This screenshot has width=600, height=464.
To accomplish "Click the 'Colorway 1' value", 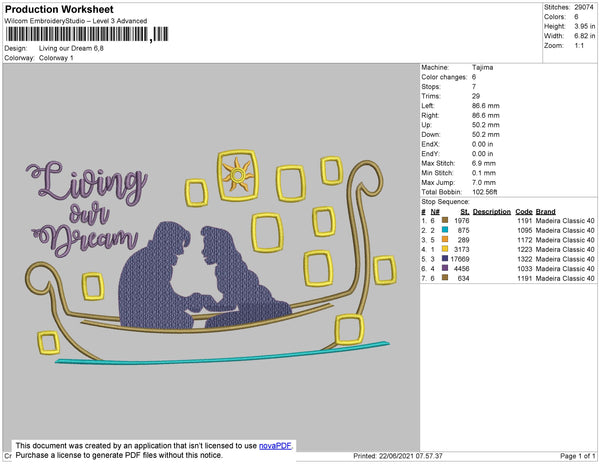I will click(x=56, y=58).
